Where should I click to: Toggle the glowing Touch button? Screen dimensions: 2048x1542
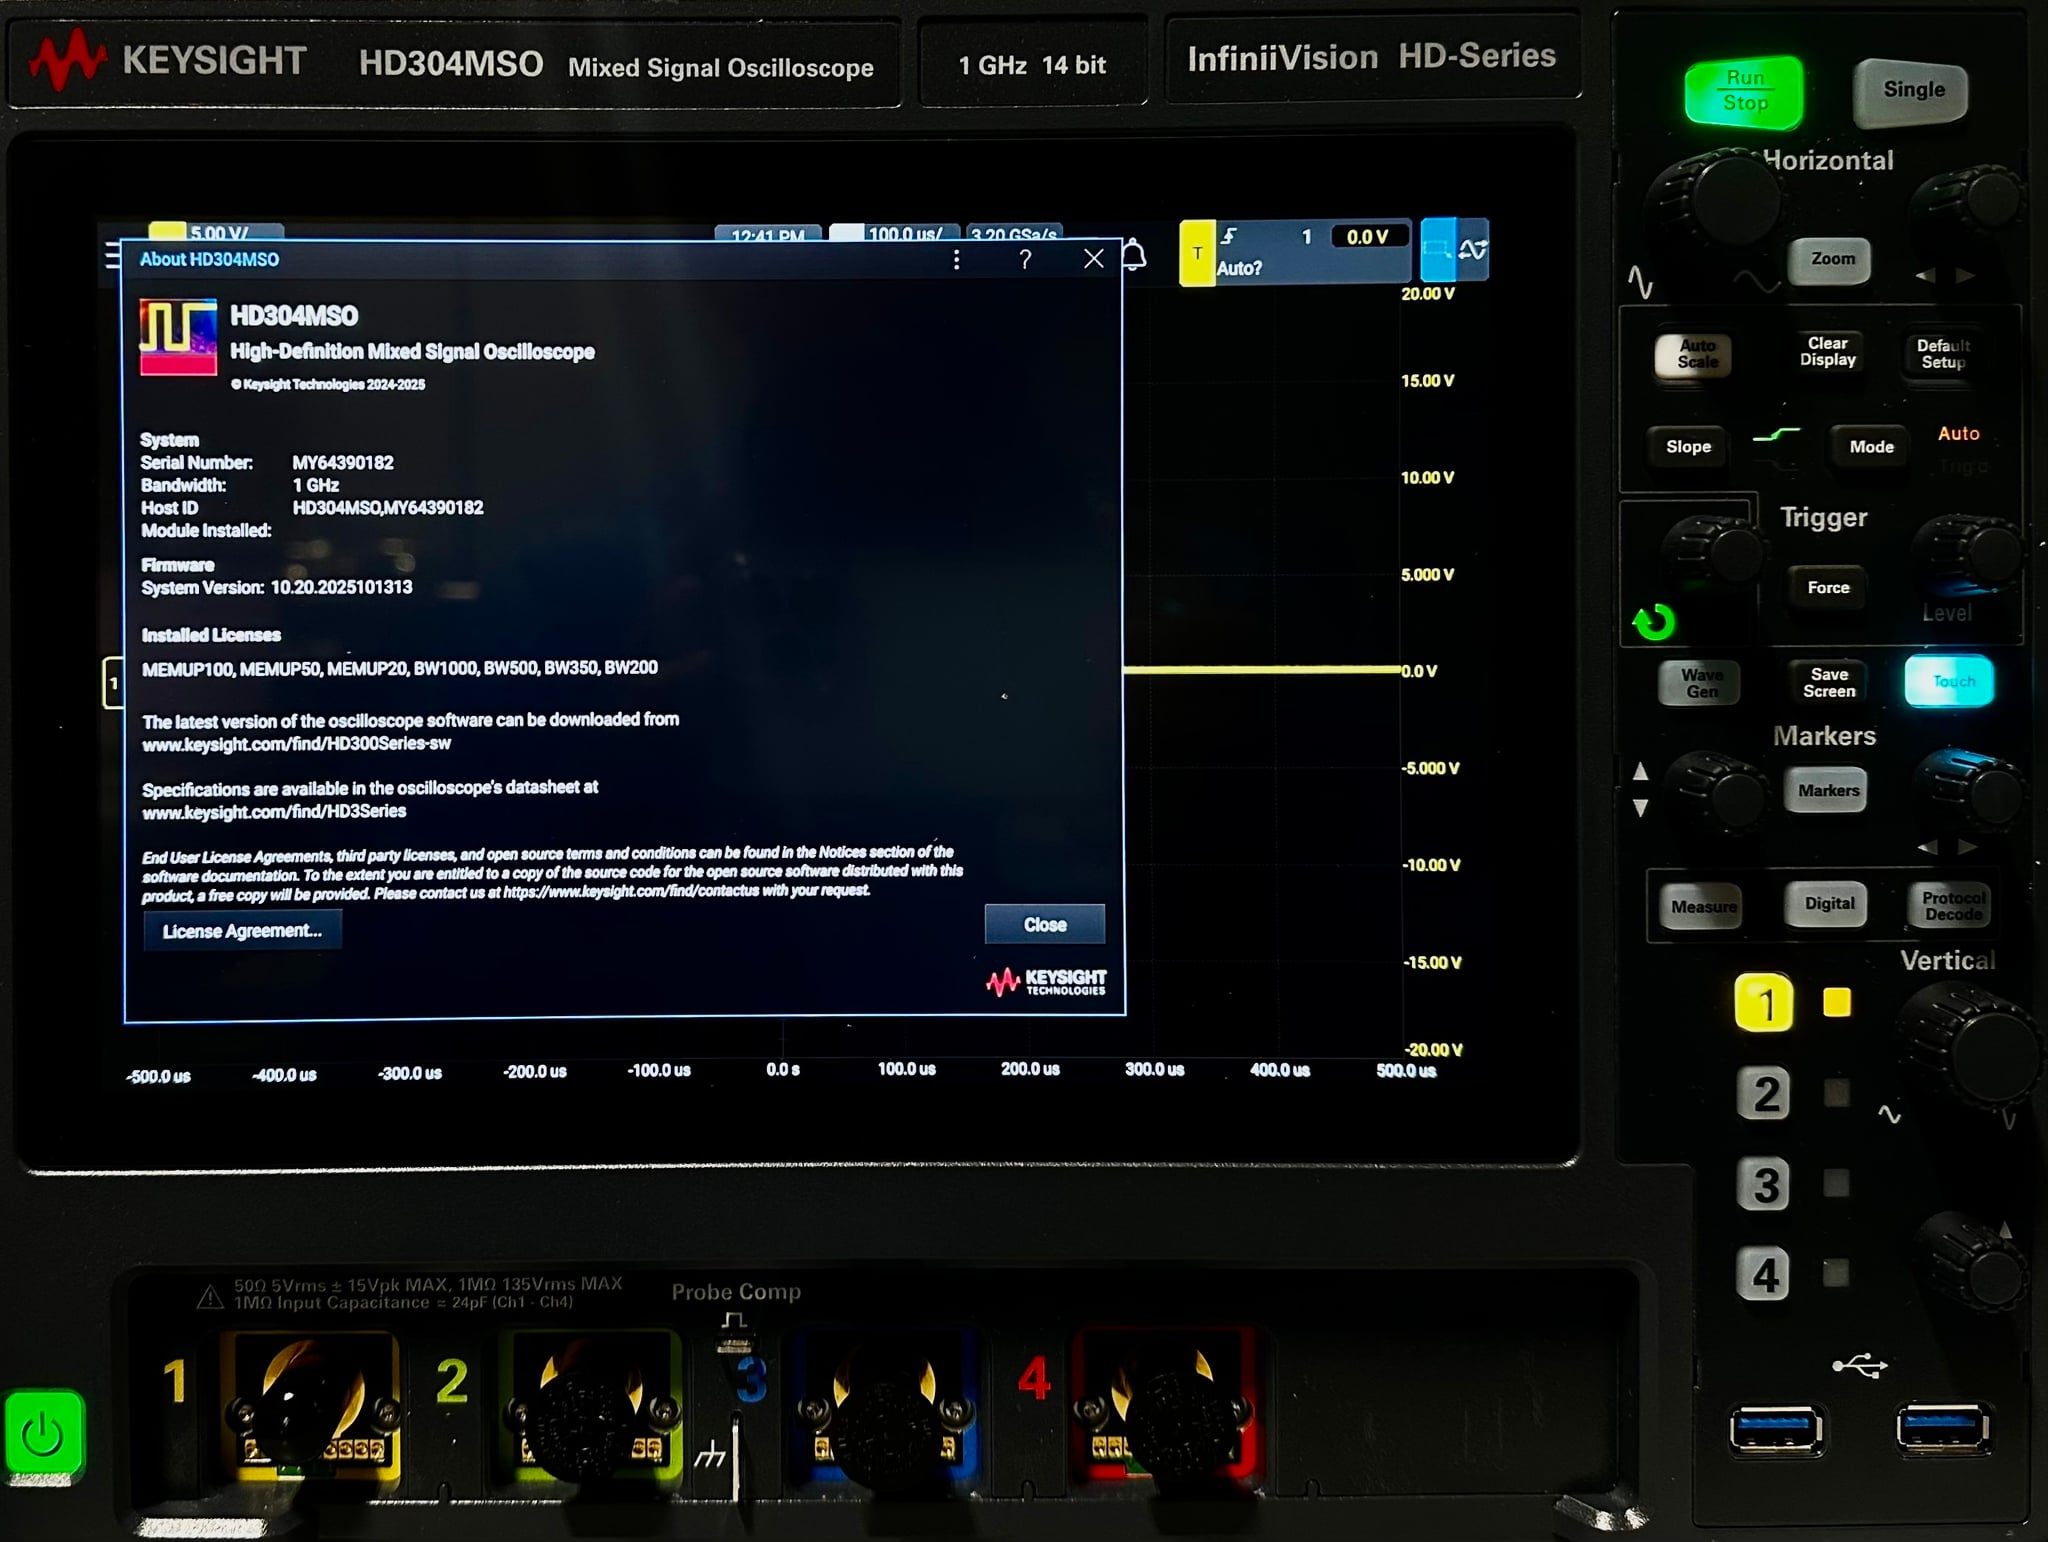point(1950,681)
